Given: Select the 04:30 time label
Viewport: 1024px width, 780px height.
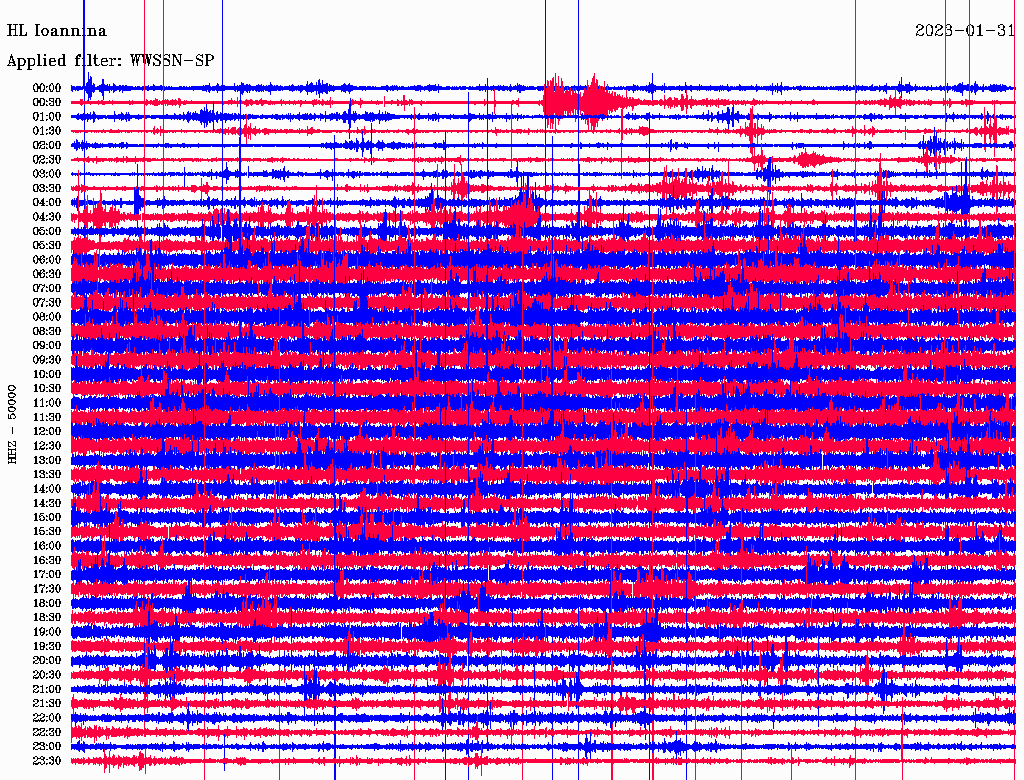Looking at the screenshot, I should pos(47,217).
